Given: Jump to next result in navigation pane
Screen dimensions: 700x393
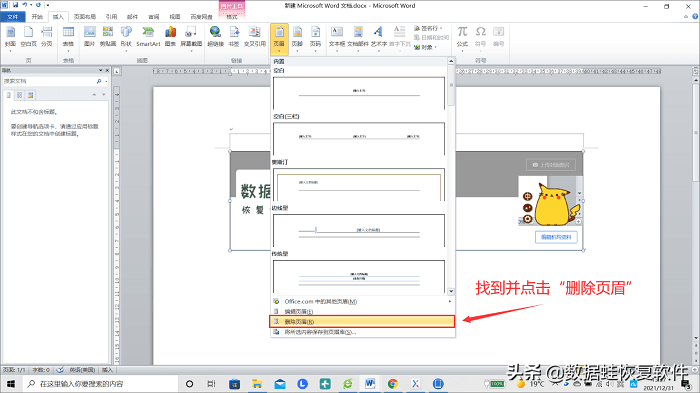Looking at the screenshot, I should pos(104,95).
